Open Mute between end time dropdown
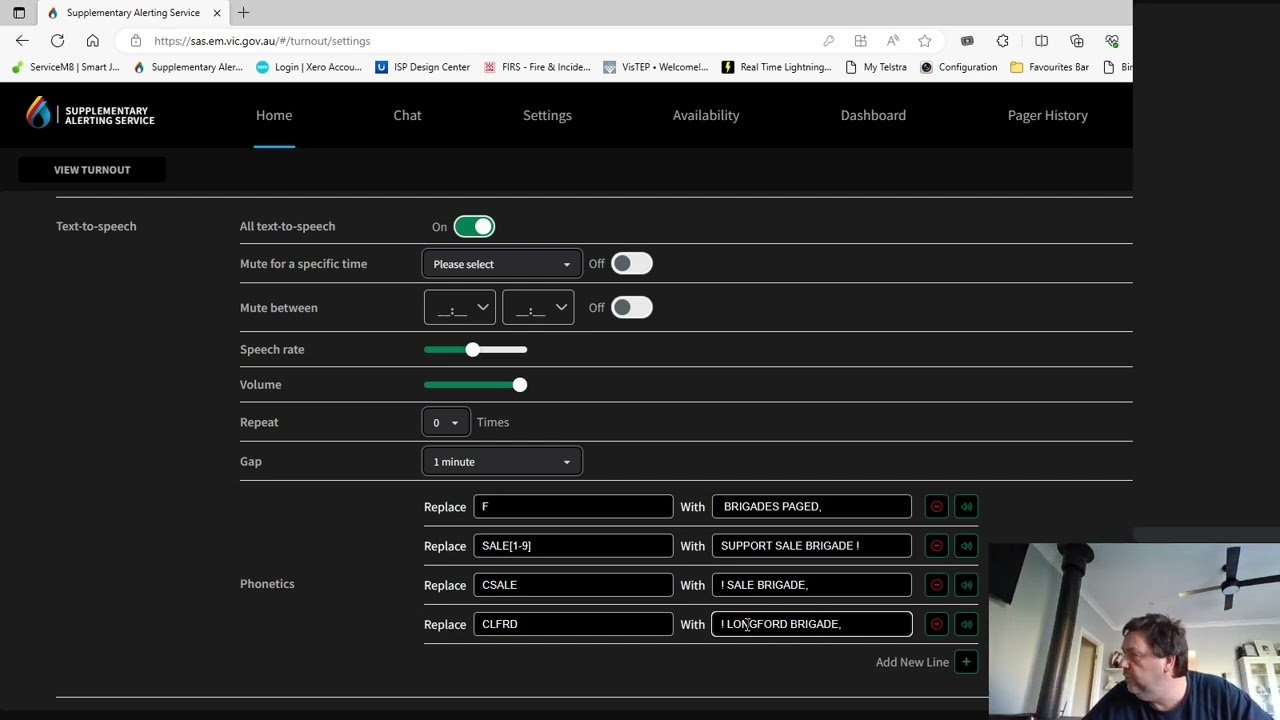1280x720 pixels. tap(538, 308)
